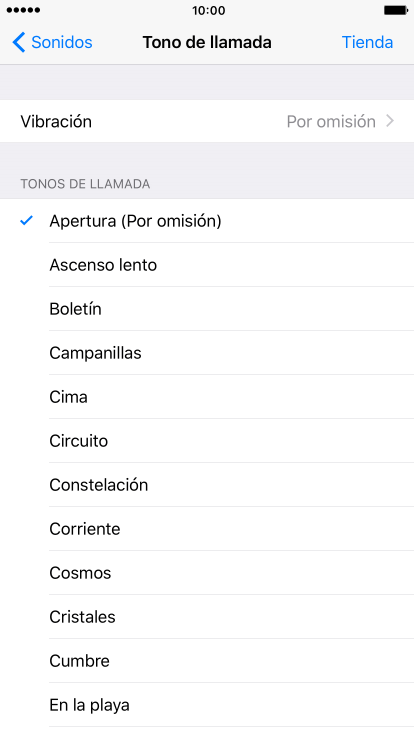Go back to Sonidos settings

52,42
